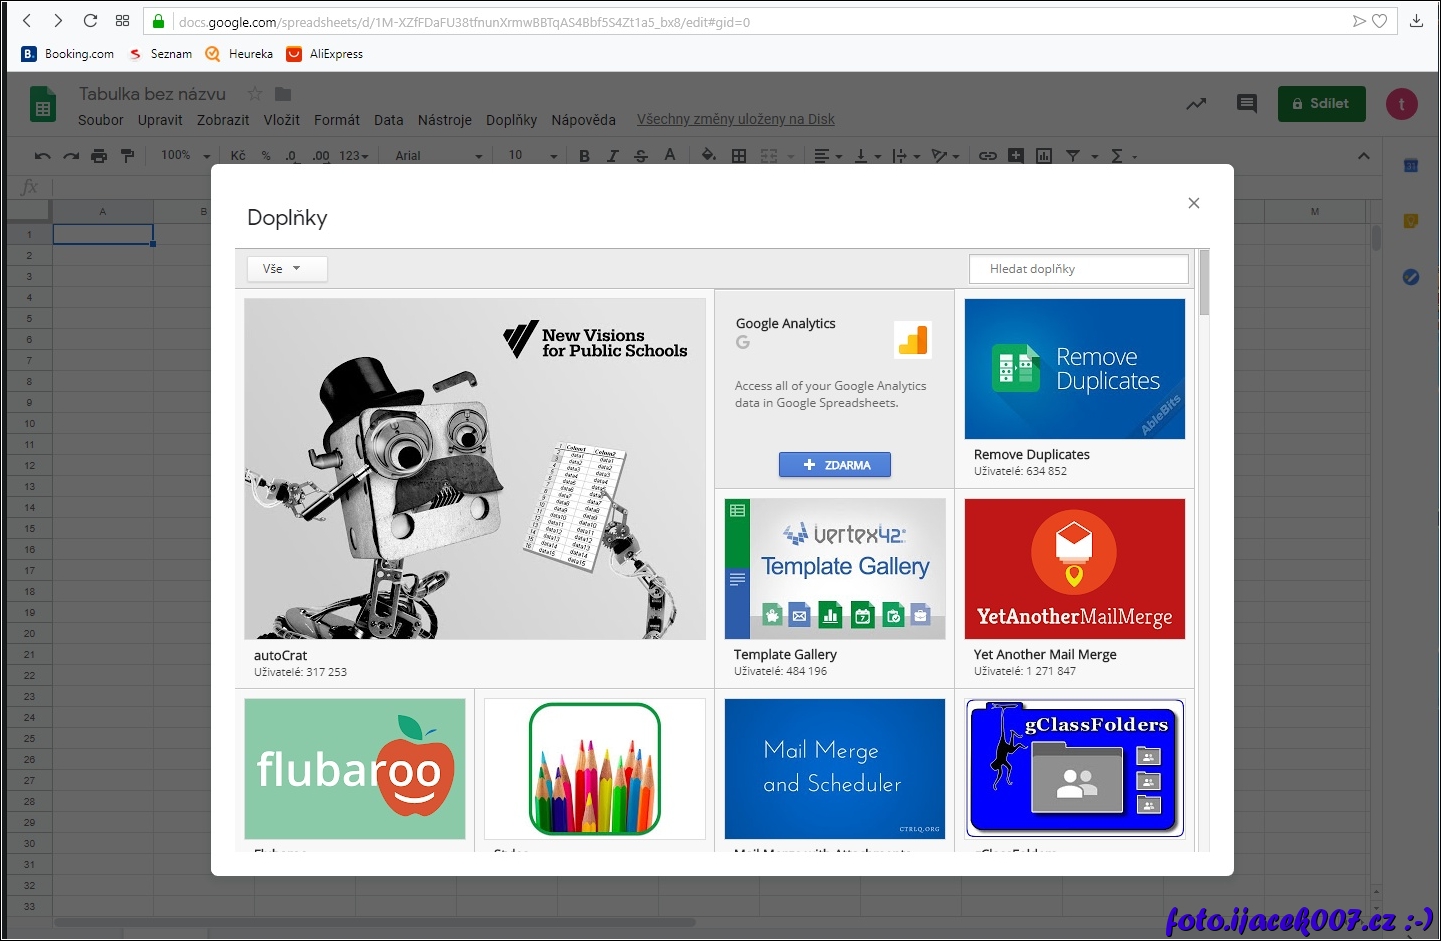Click the explore activity trend icon
This screenshot has width=1441, height=941.
1196,104
